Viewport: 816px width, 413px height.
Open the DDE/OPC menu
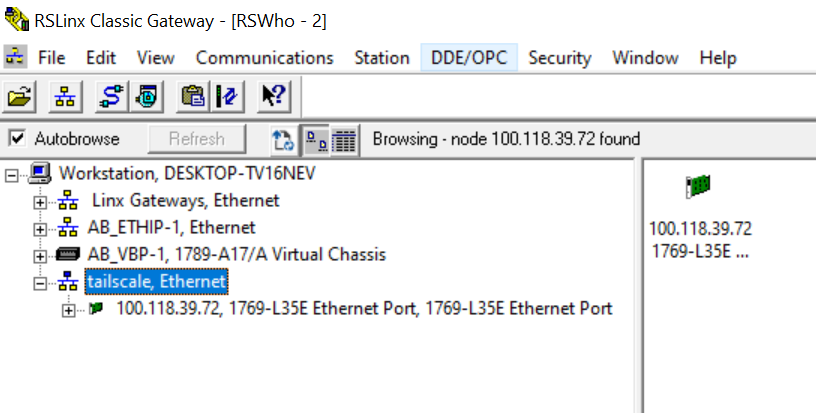pos(469,58)
